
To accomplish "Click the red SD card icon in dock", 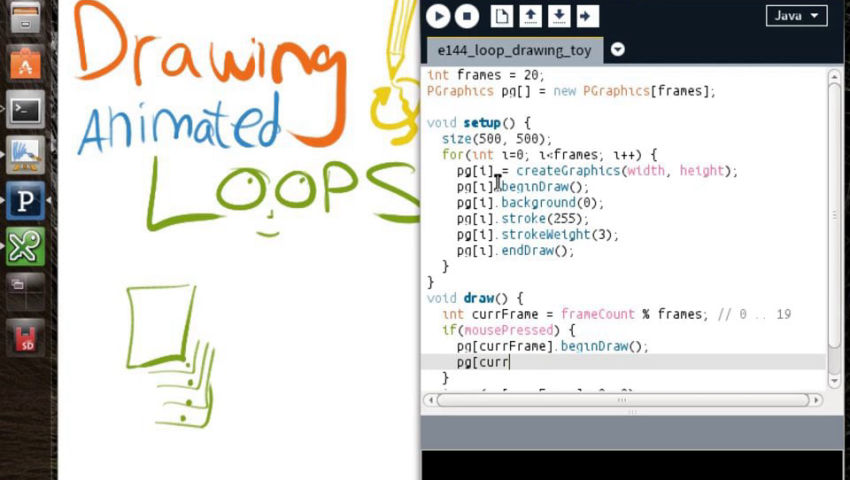I will 26,337.
